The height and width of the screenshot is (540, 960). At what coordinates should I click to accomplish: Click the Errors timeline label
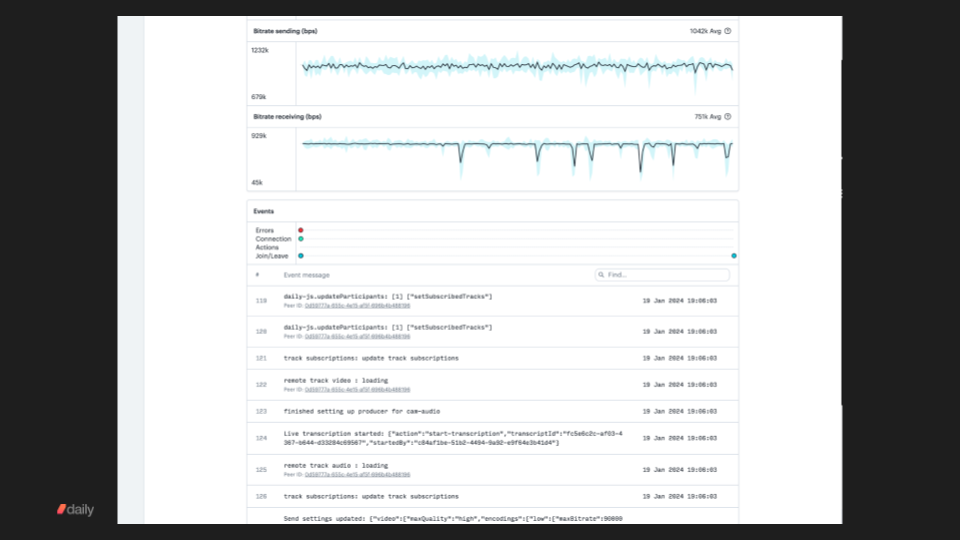click(x=264, y=230)
